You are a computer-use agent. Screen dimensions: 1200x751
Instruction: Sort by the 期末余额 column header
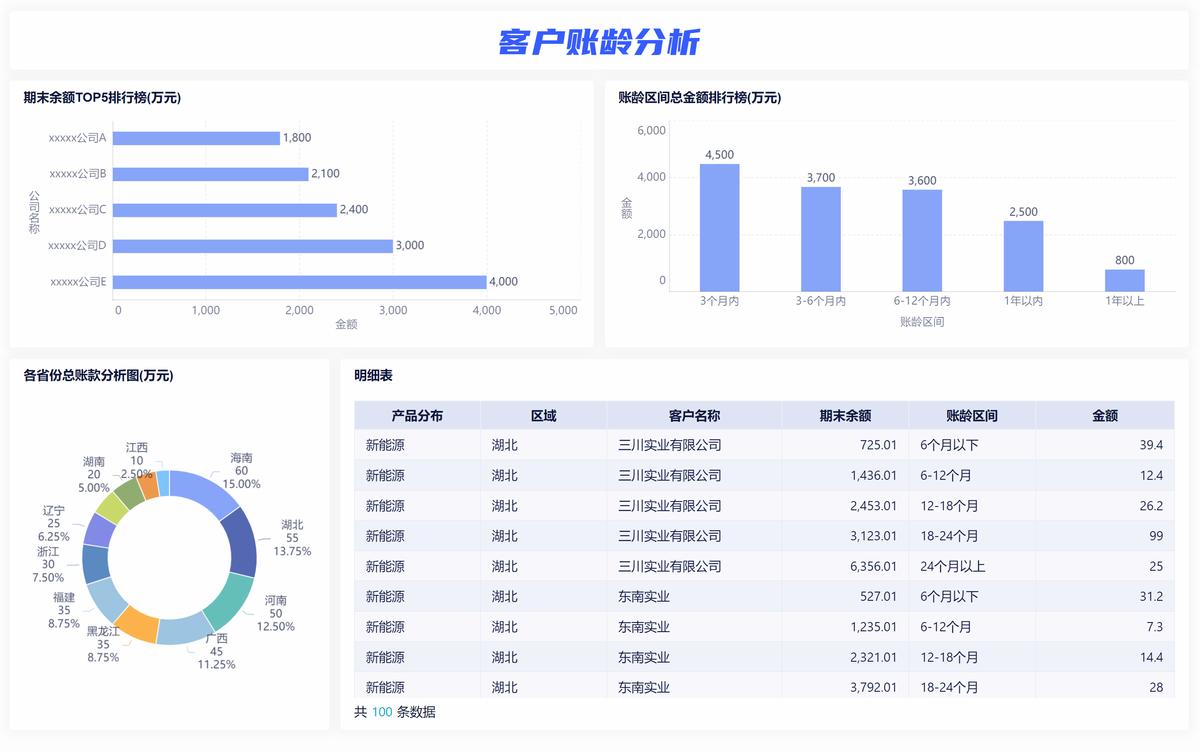[x=844, y=415]
